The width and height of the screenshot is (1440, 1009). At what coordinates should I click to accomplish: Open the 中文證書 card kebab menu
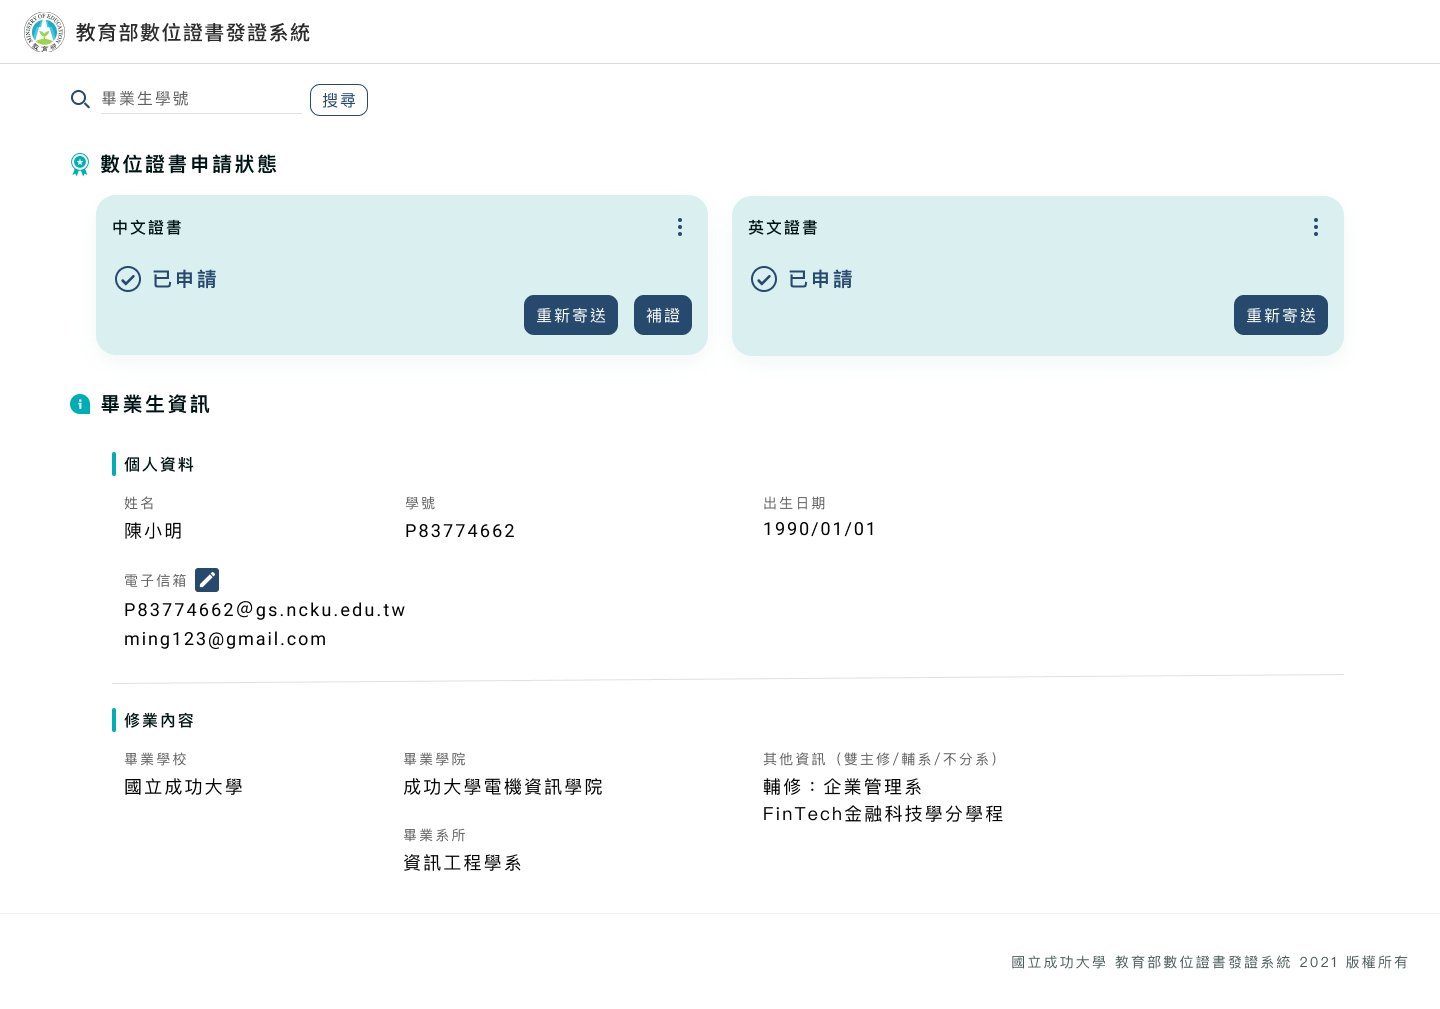680,227
